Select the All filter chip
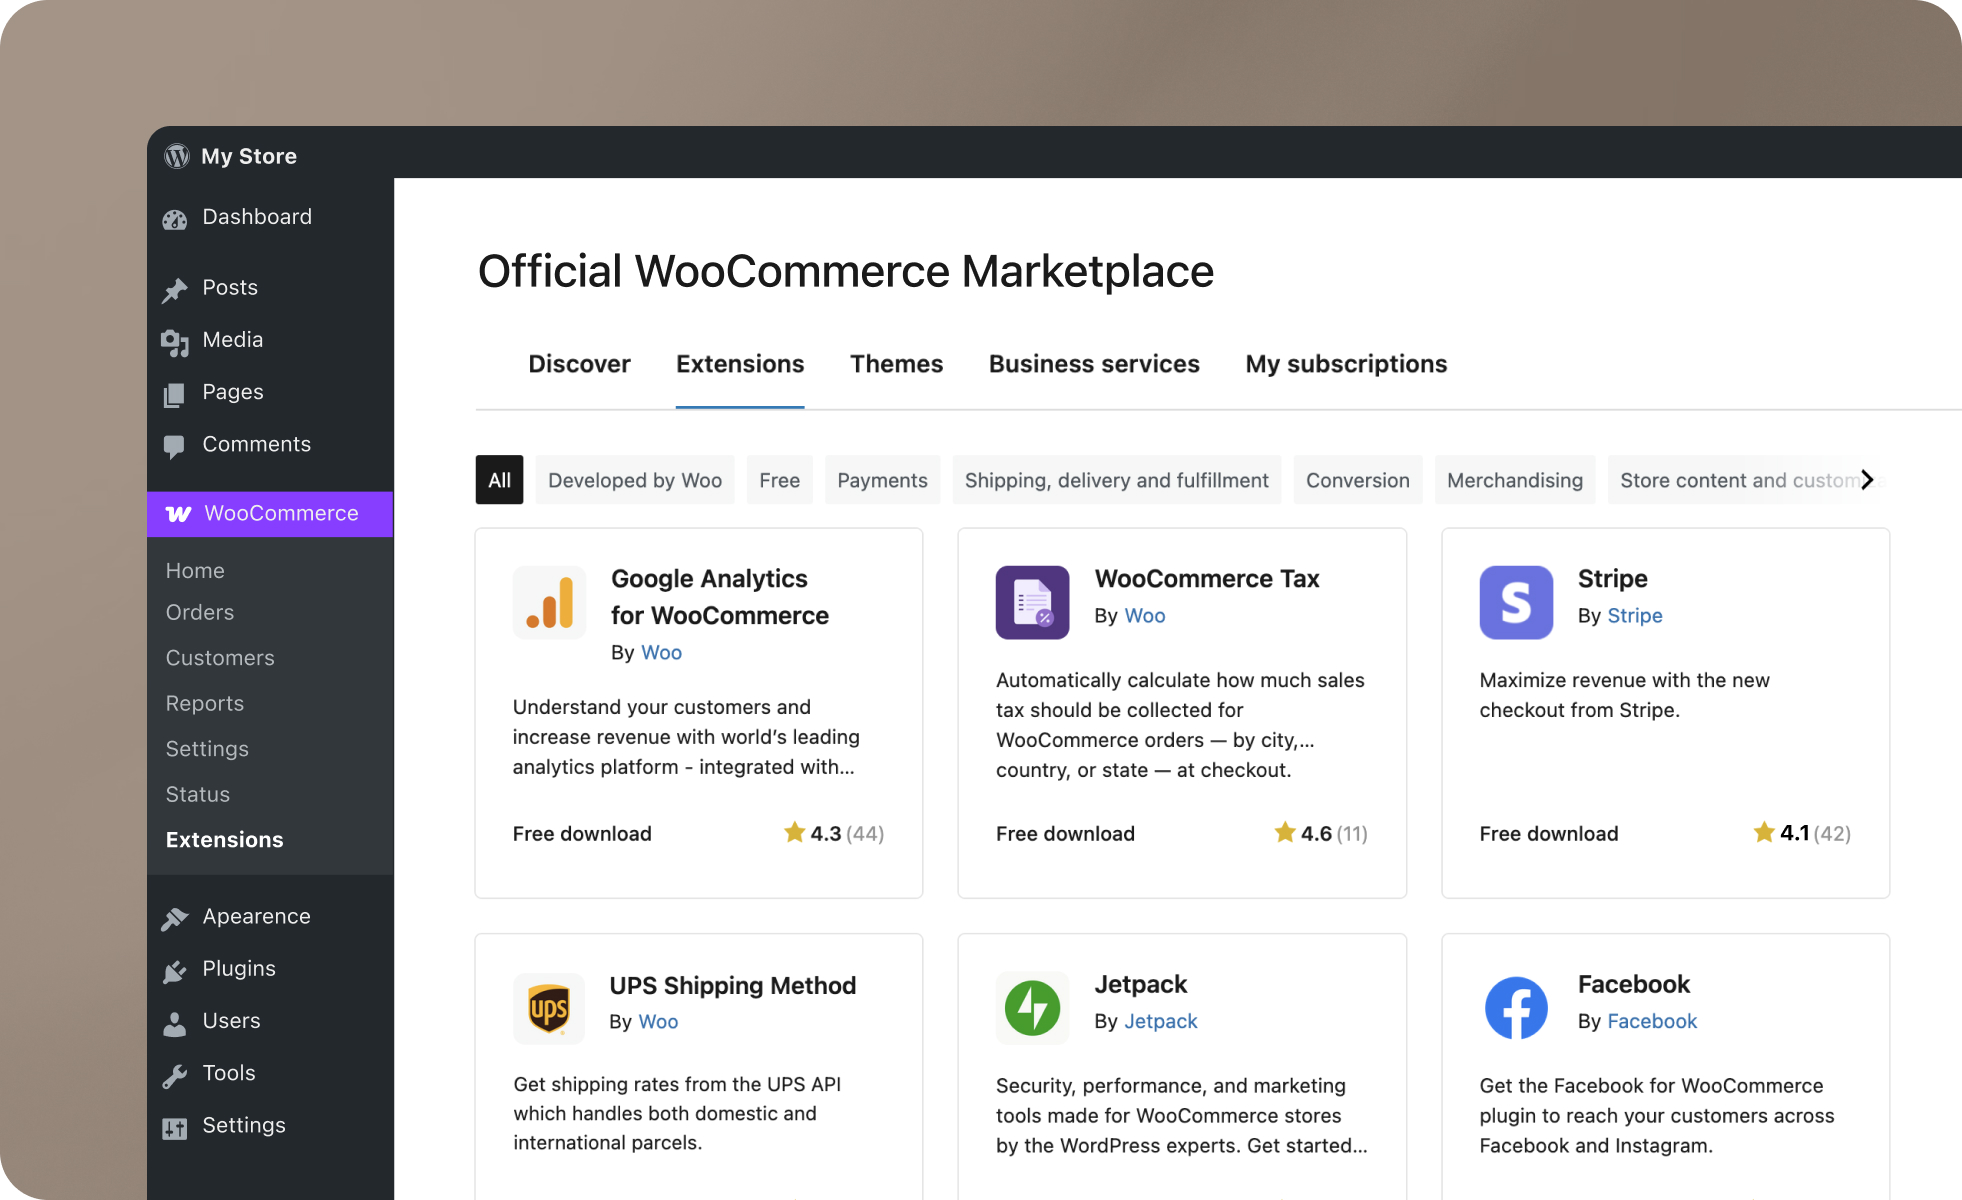The image size is (1962, 1200). tap(499, 480)
